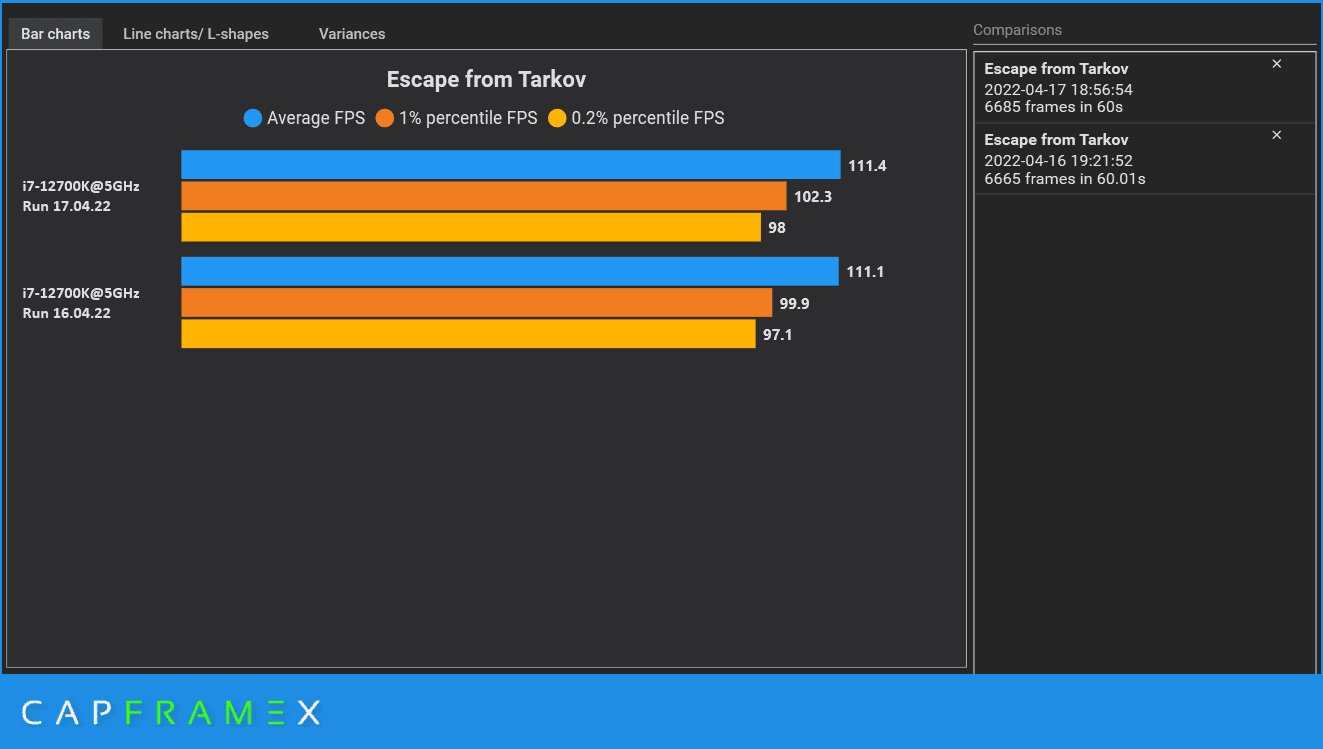Viewport: 1323px width, 749px height.
Task: Click the 0.2% percentile FPS legend label
Action: [x=648, y=118]
